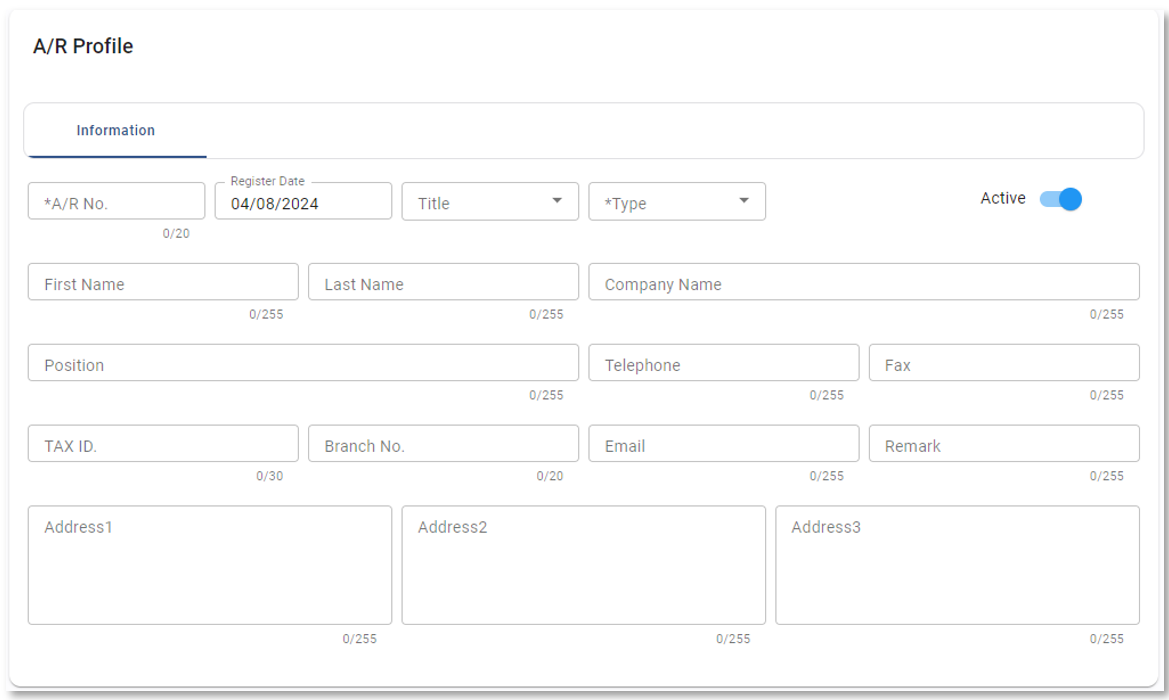This screenshot has width=1169, height=700.
Task: Click the A/R No. input field
Action: point(116,202)
